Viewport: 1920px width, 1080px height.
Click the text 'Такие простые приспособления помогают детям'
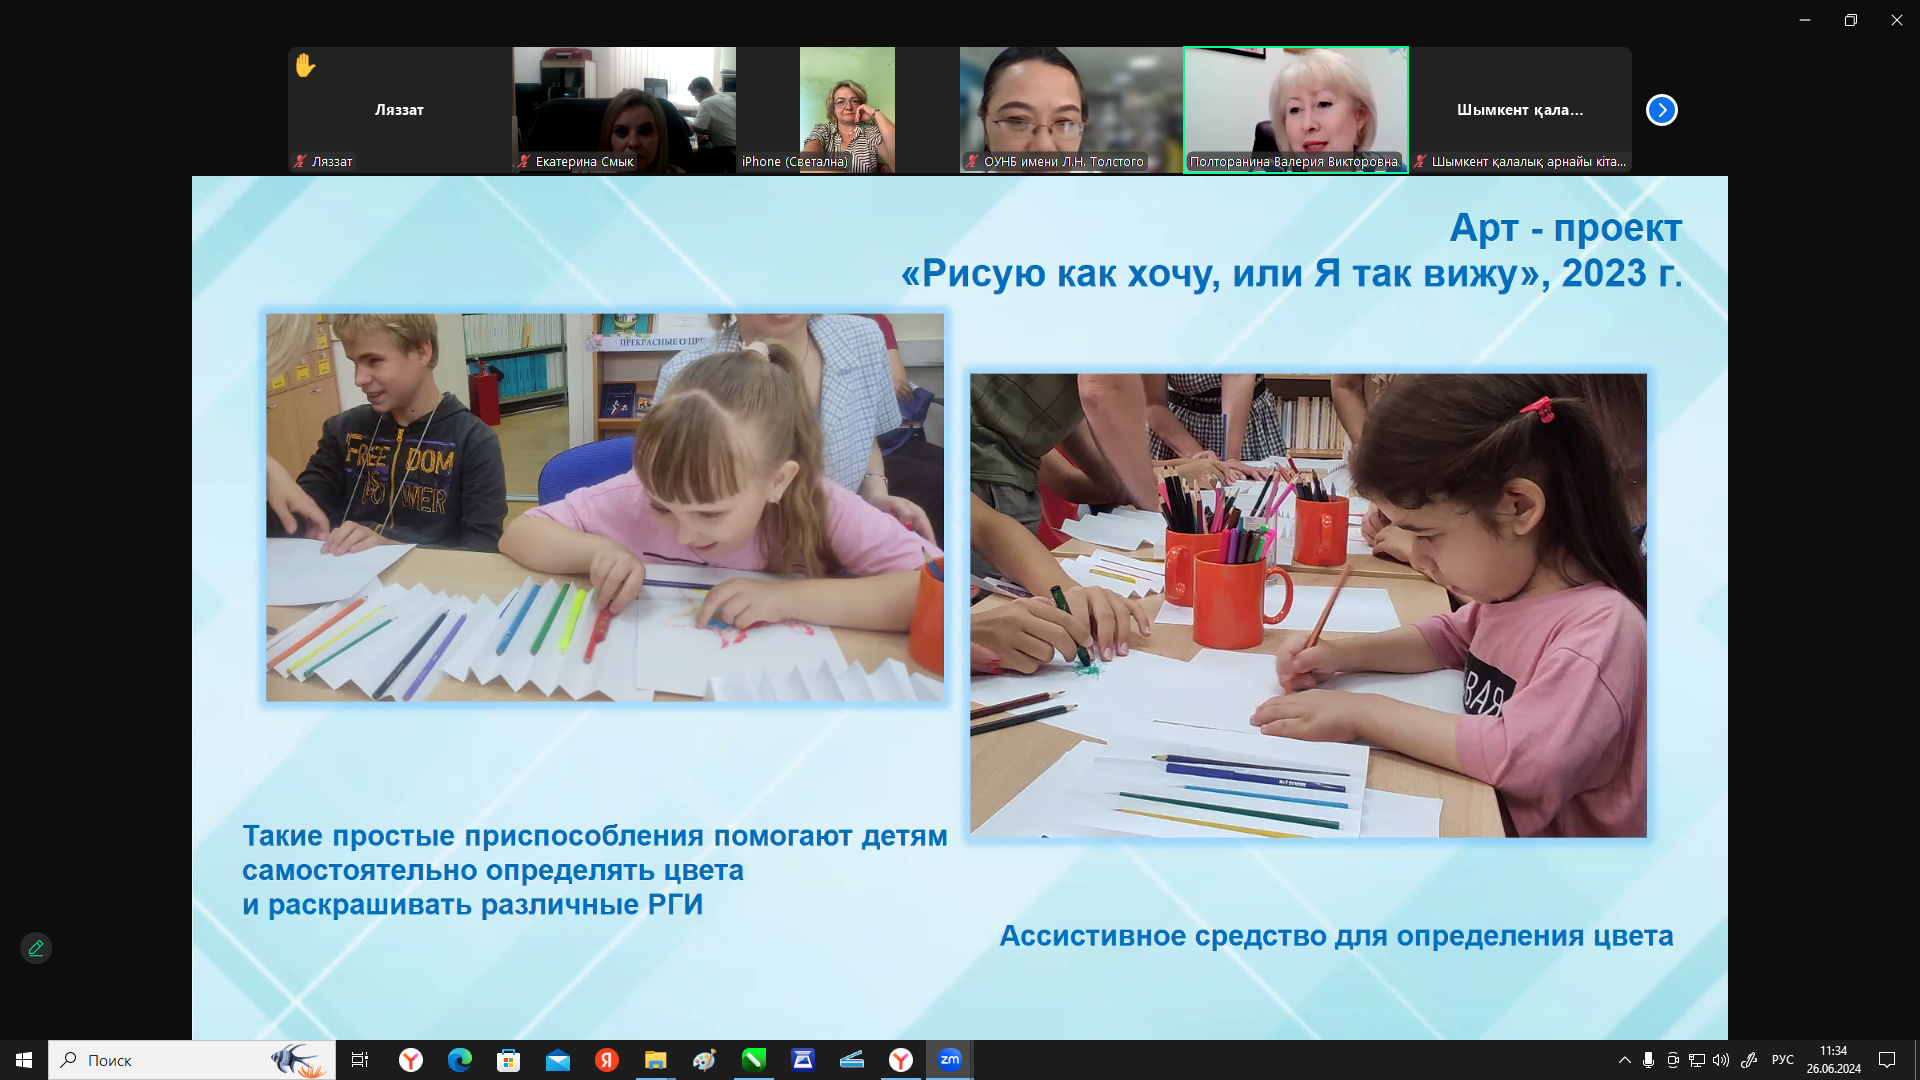[x=595, y=836]
